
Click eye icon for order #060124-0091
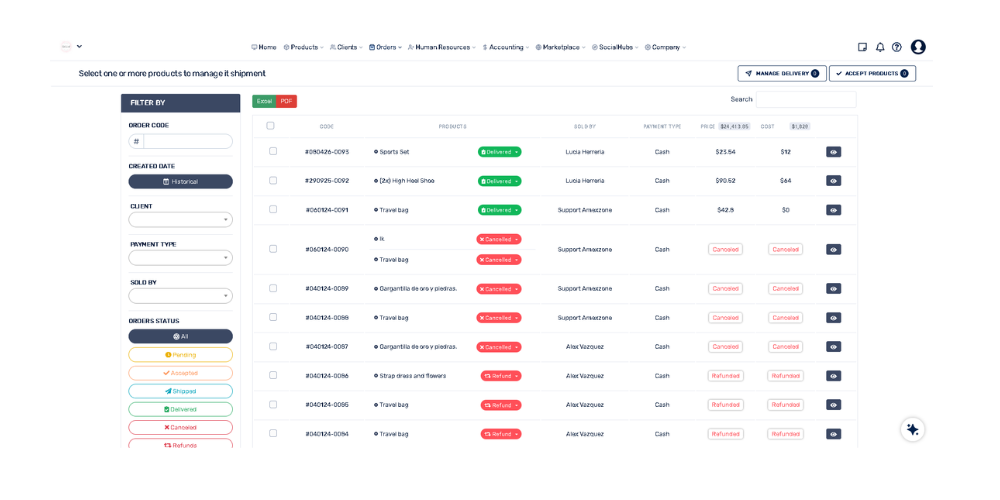click(x=833, y=210)
